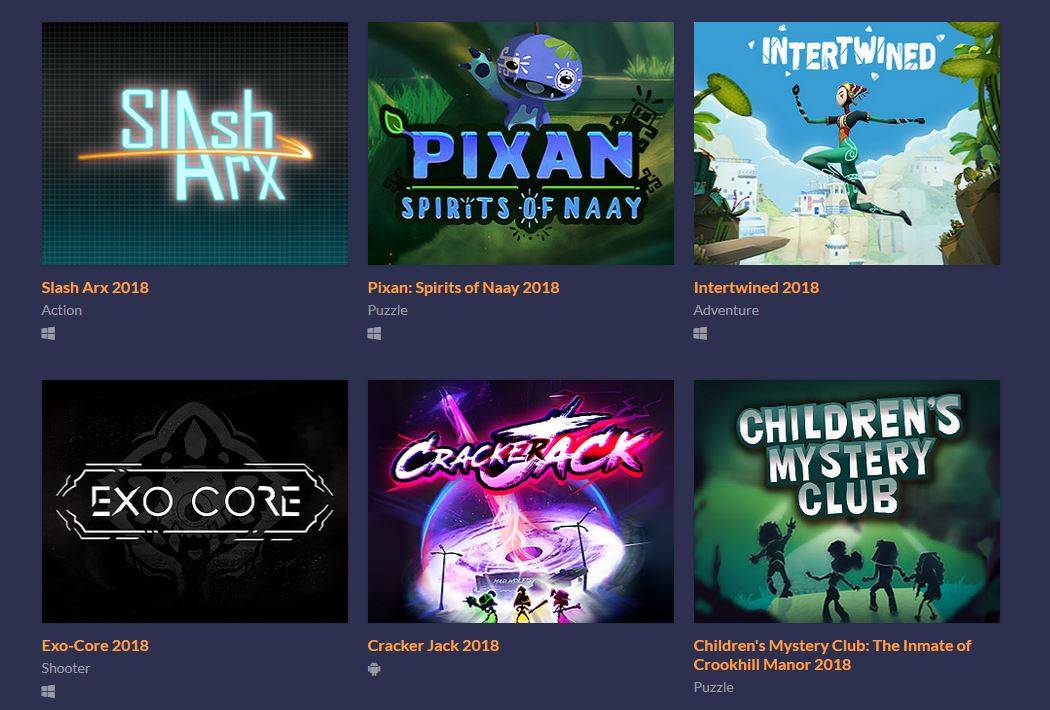Follow the Slash Arx 2018 title link

(95, 287)
